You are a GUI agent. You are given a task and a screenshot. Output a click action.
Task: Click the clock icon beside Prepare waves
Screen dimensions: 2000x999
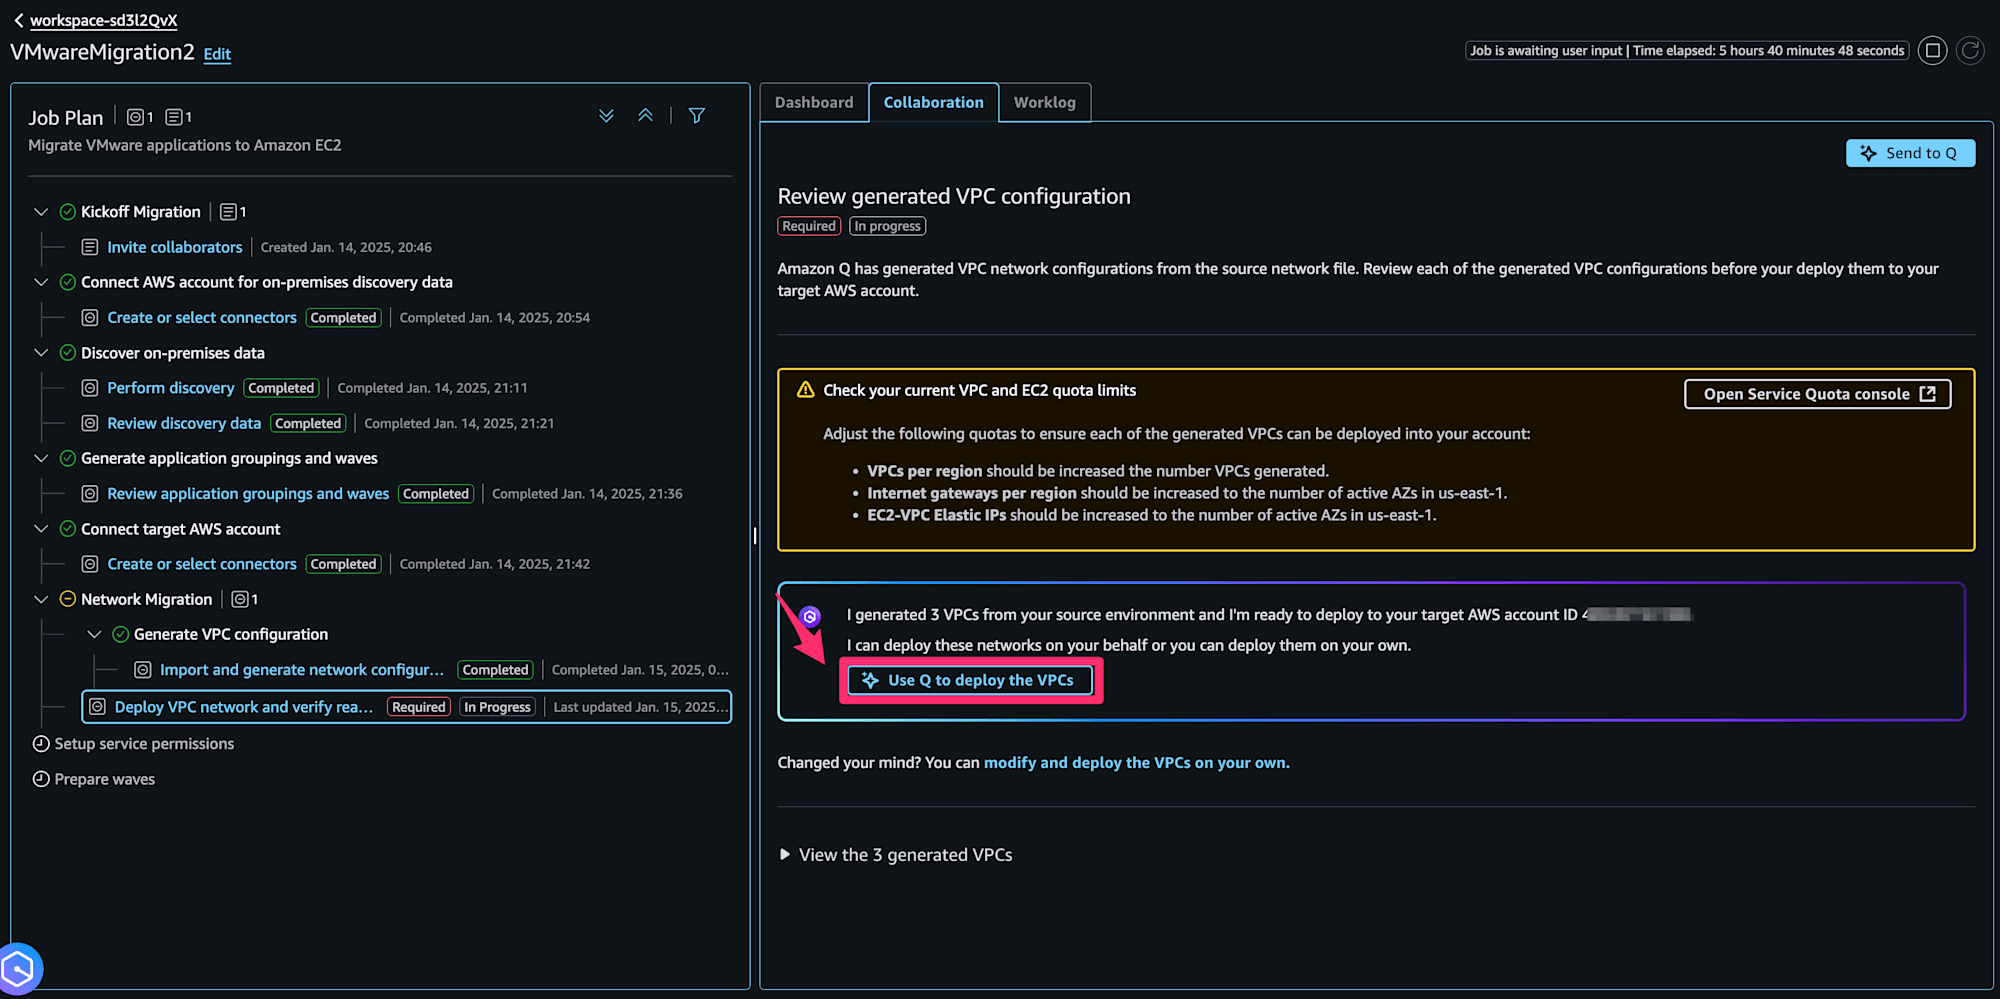[x=41, y=779]
